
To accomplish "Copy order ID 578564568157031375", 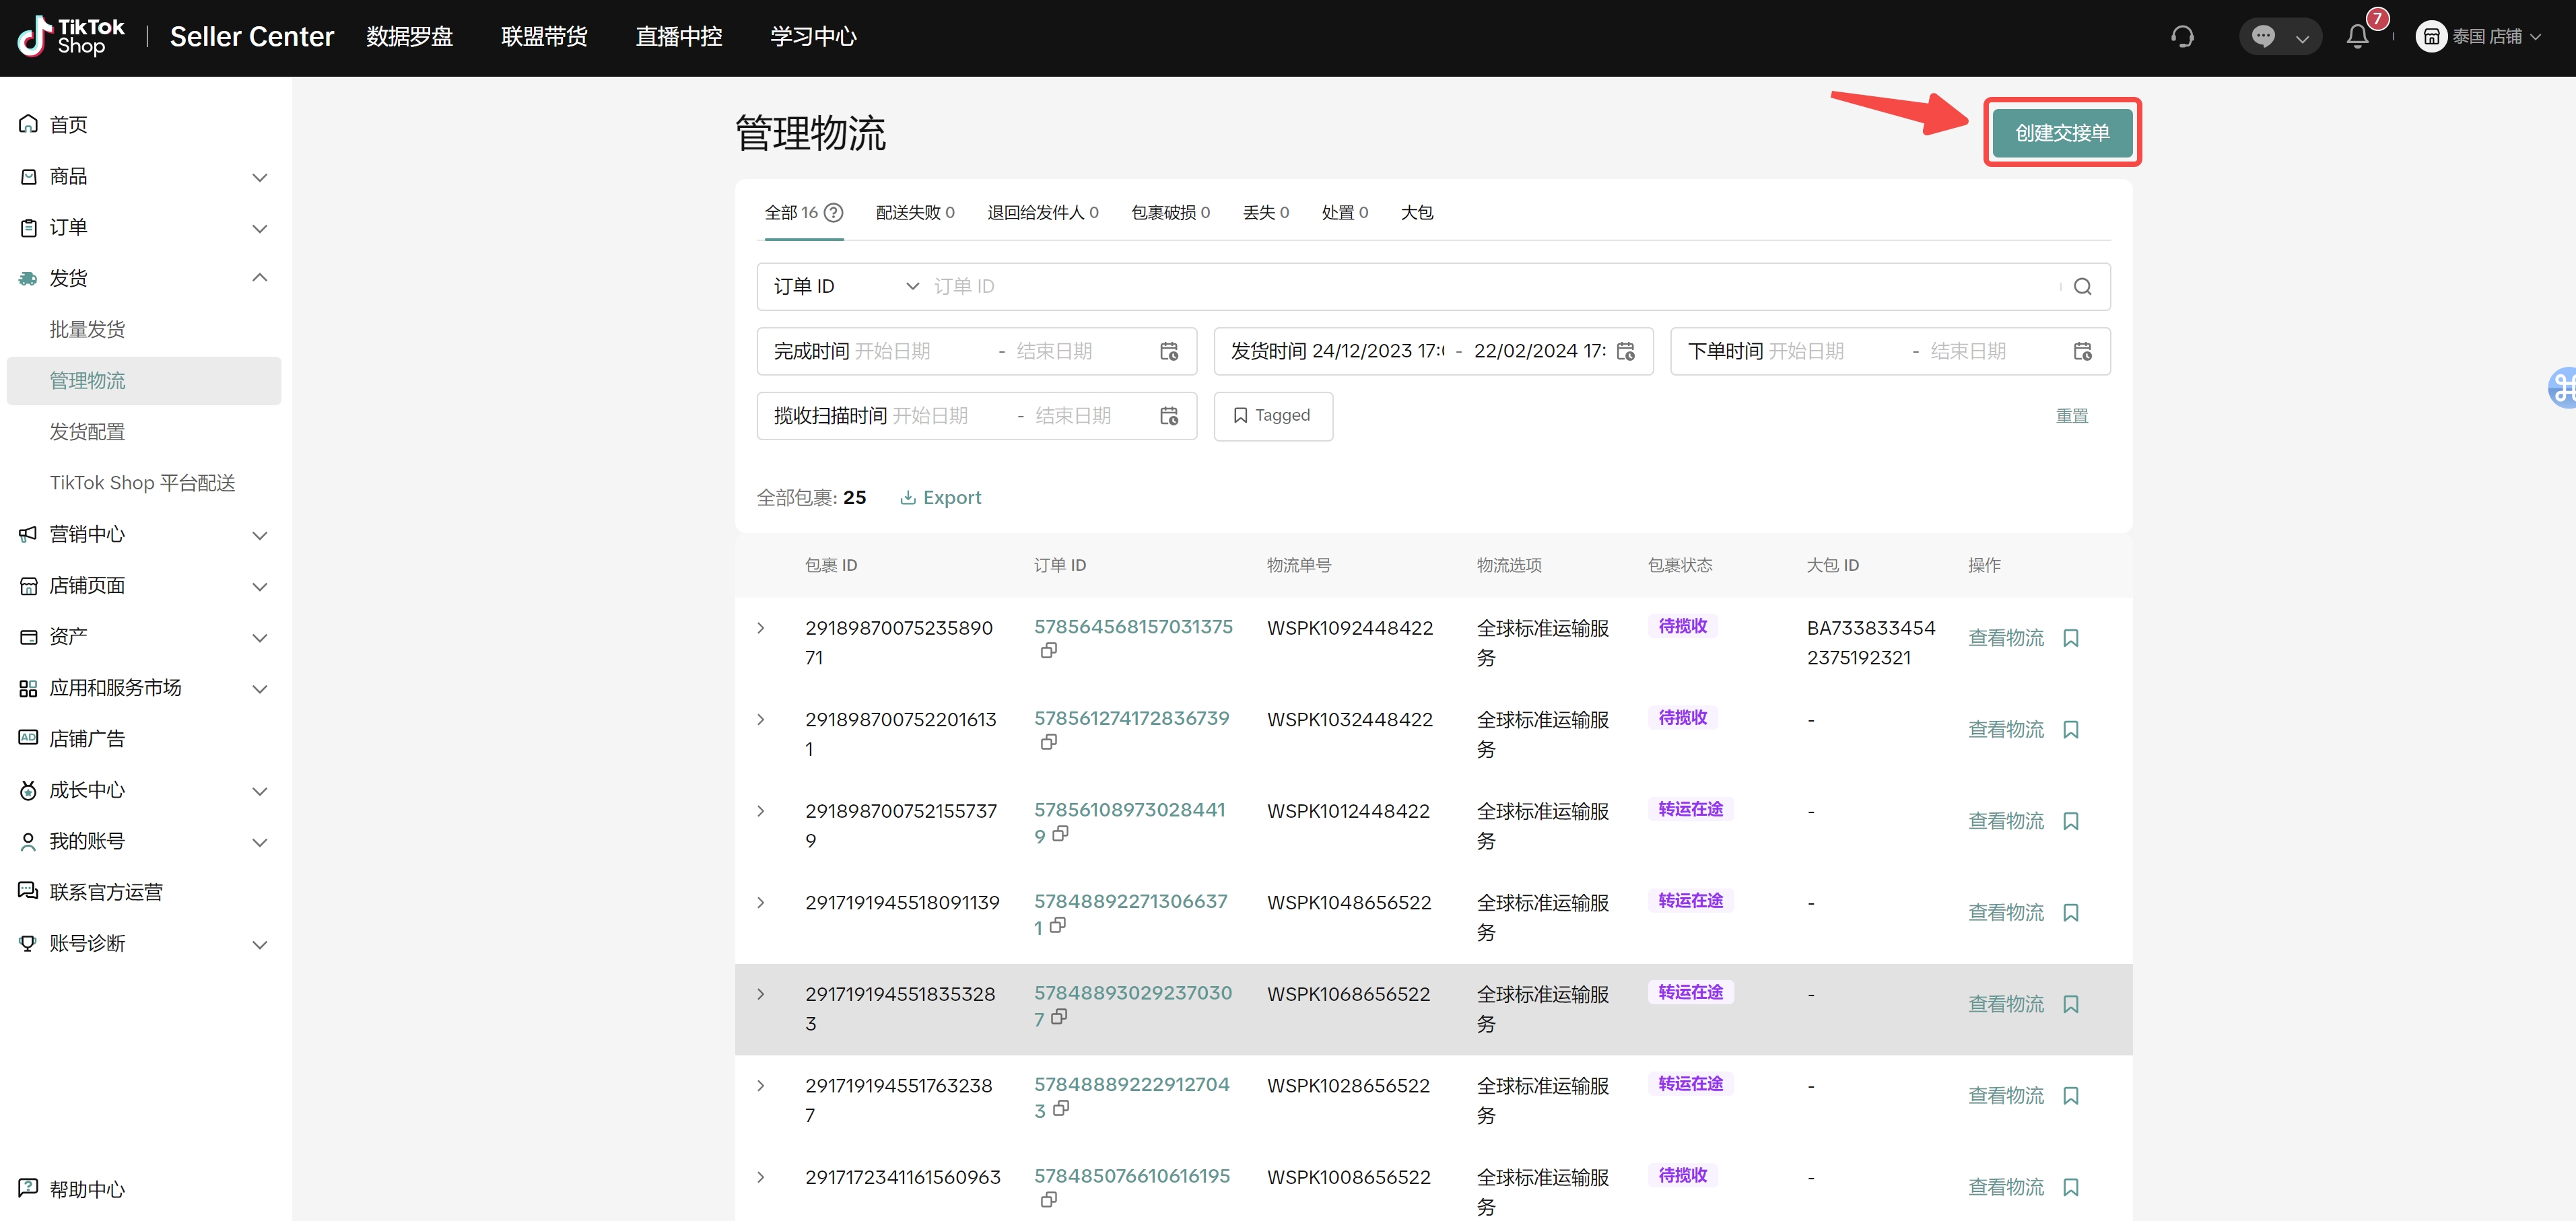I will tap(1048, 651).
